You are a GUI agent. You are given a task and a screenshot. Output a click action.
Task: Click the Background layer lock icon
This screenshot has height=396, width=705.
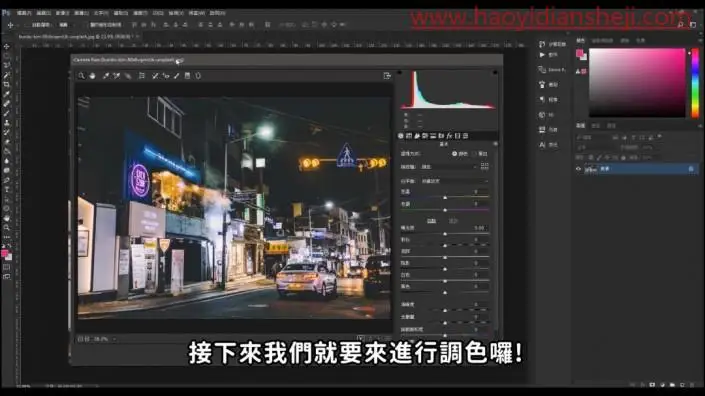691,169
